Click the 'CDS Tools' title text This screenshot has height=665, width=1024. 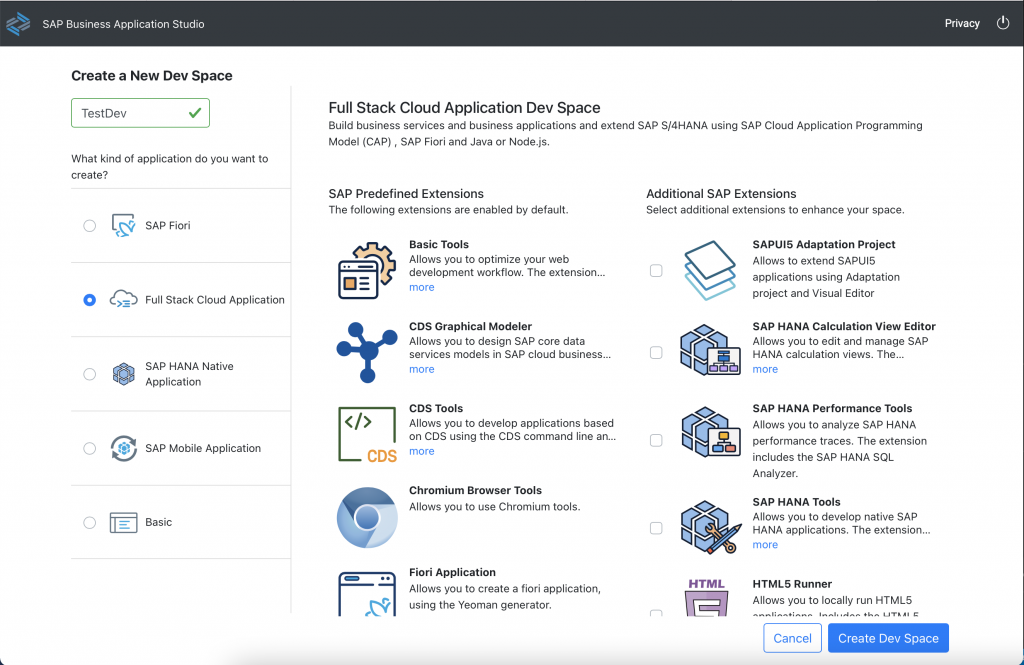pos(436,408)
